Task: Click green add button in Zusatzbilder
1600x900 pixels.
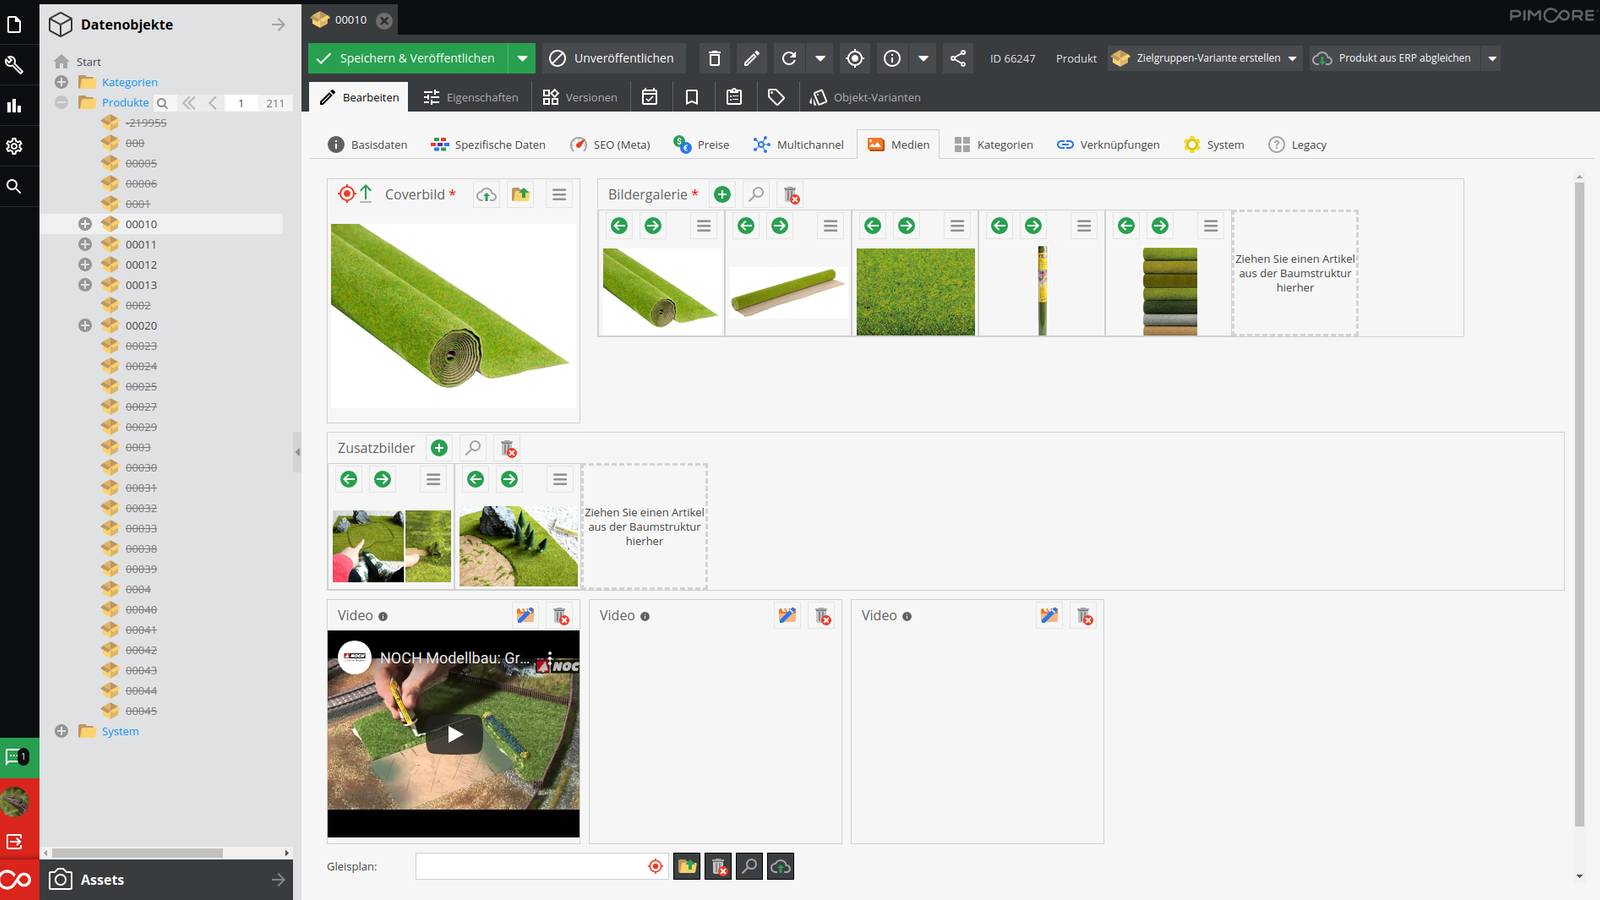Action: tap(439, 448)
